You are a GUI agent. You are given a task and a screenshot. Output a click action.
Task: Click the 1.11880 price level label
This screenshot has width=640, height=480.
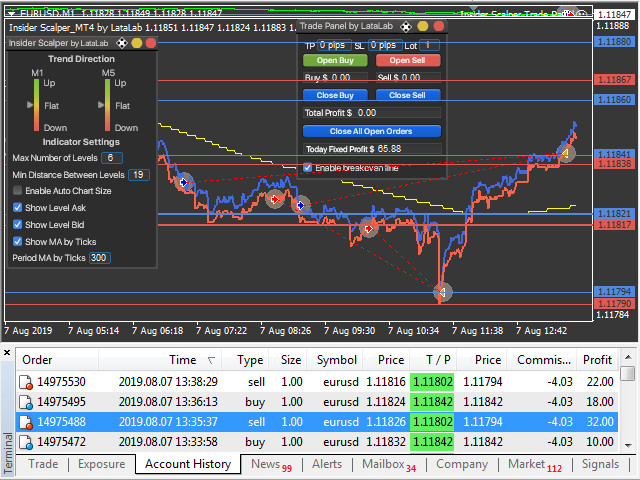[x=614, y=42]
